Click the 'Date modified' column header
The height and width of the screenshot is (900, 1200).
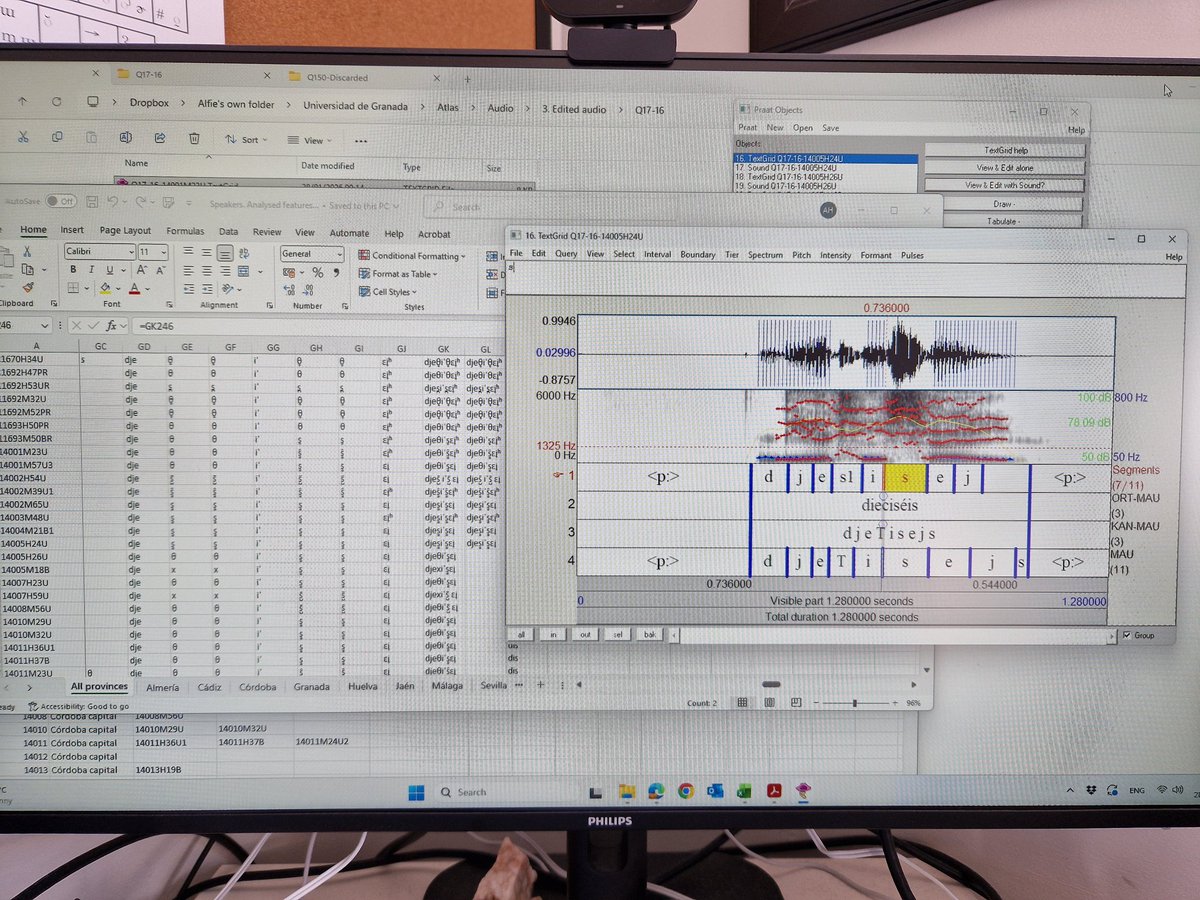(x=327, y=166)
